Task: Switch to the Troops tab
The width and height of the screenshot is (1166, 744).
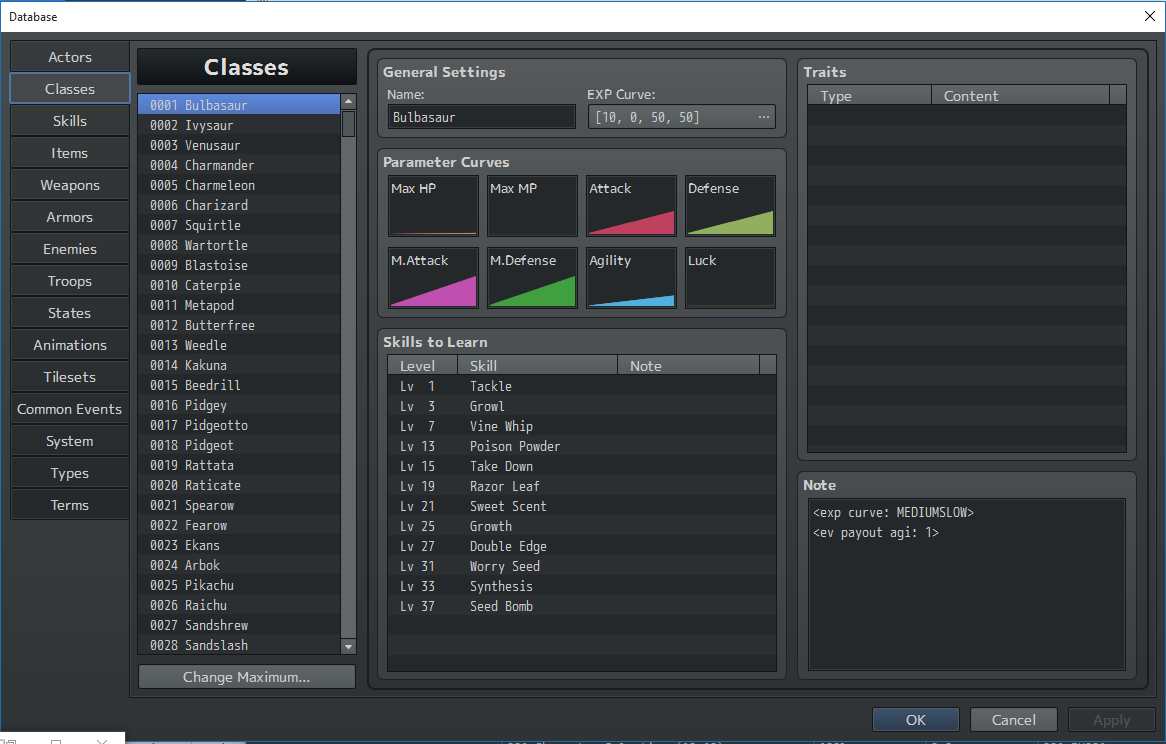Action: [x=70, y=281]
